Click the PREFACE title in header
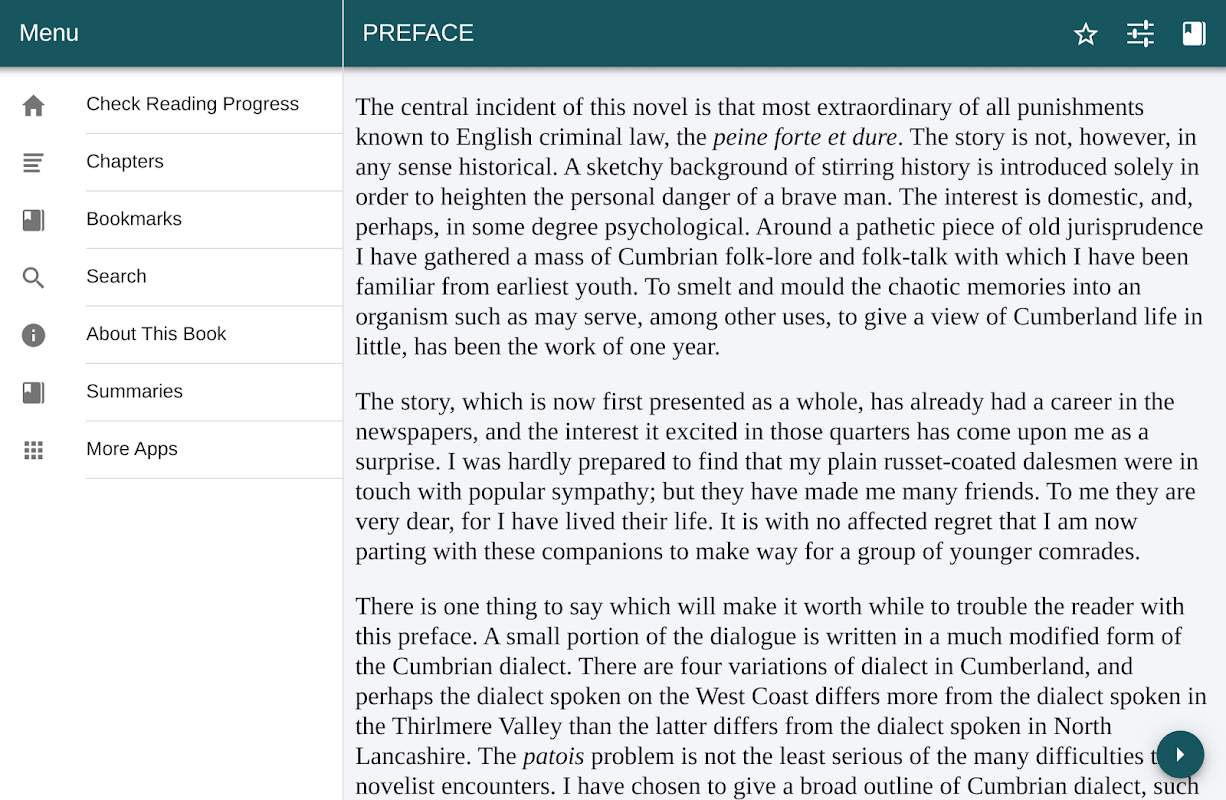The image size is (1226, 800). (418, 33)
